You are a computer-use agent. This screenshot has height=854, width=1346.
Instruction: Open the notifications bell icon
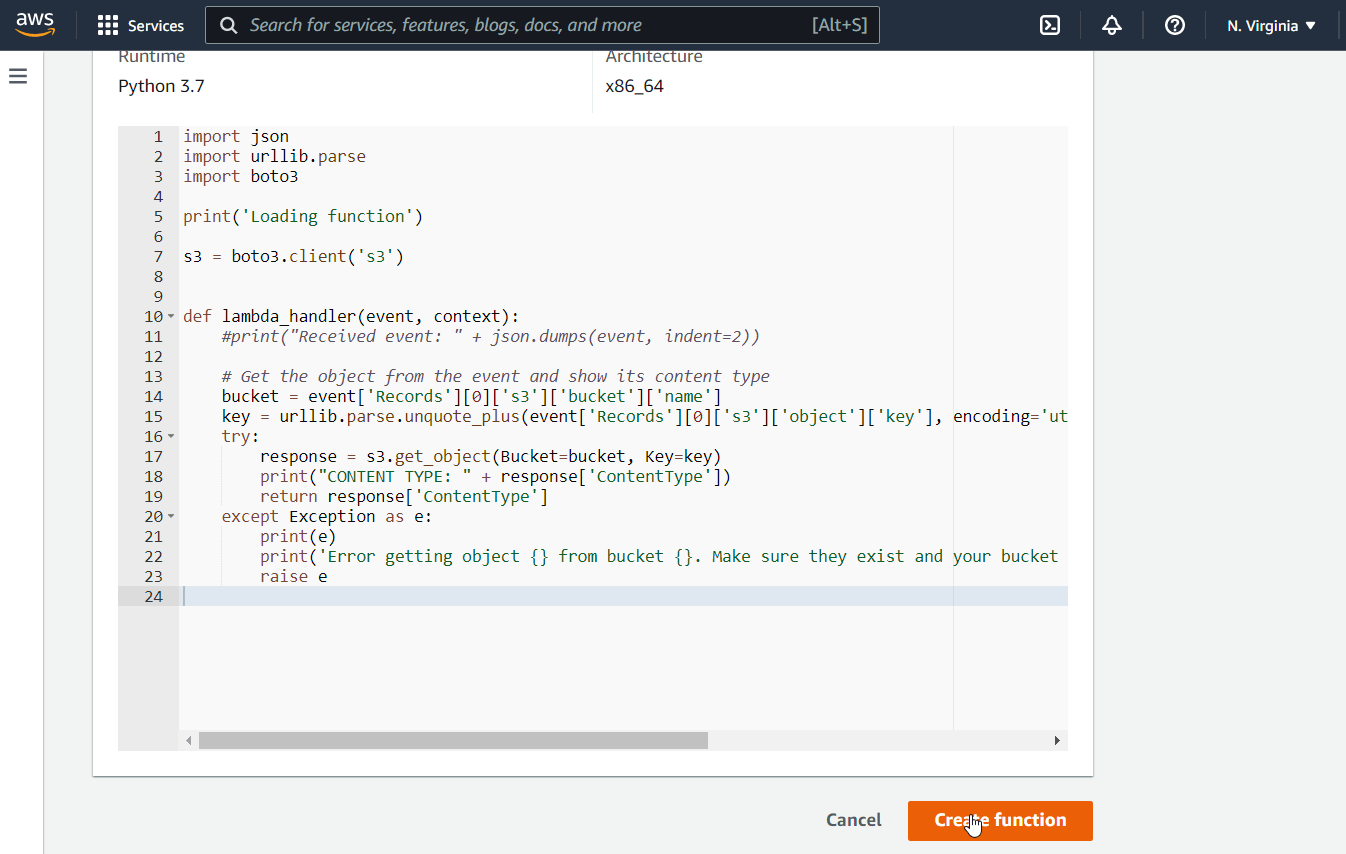coord(1111,25)
